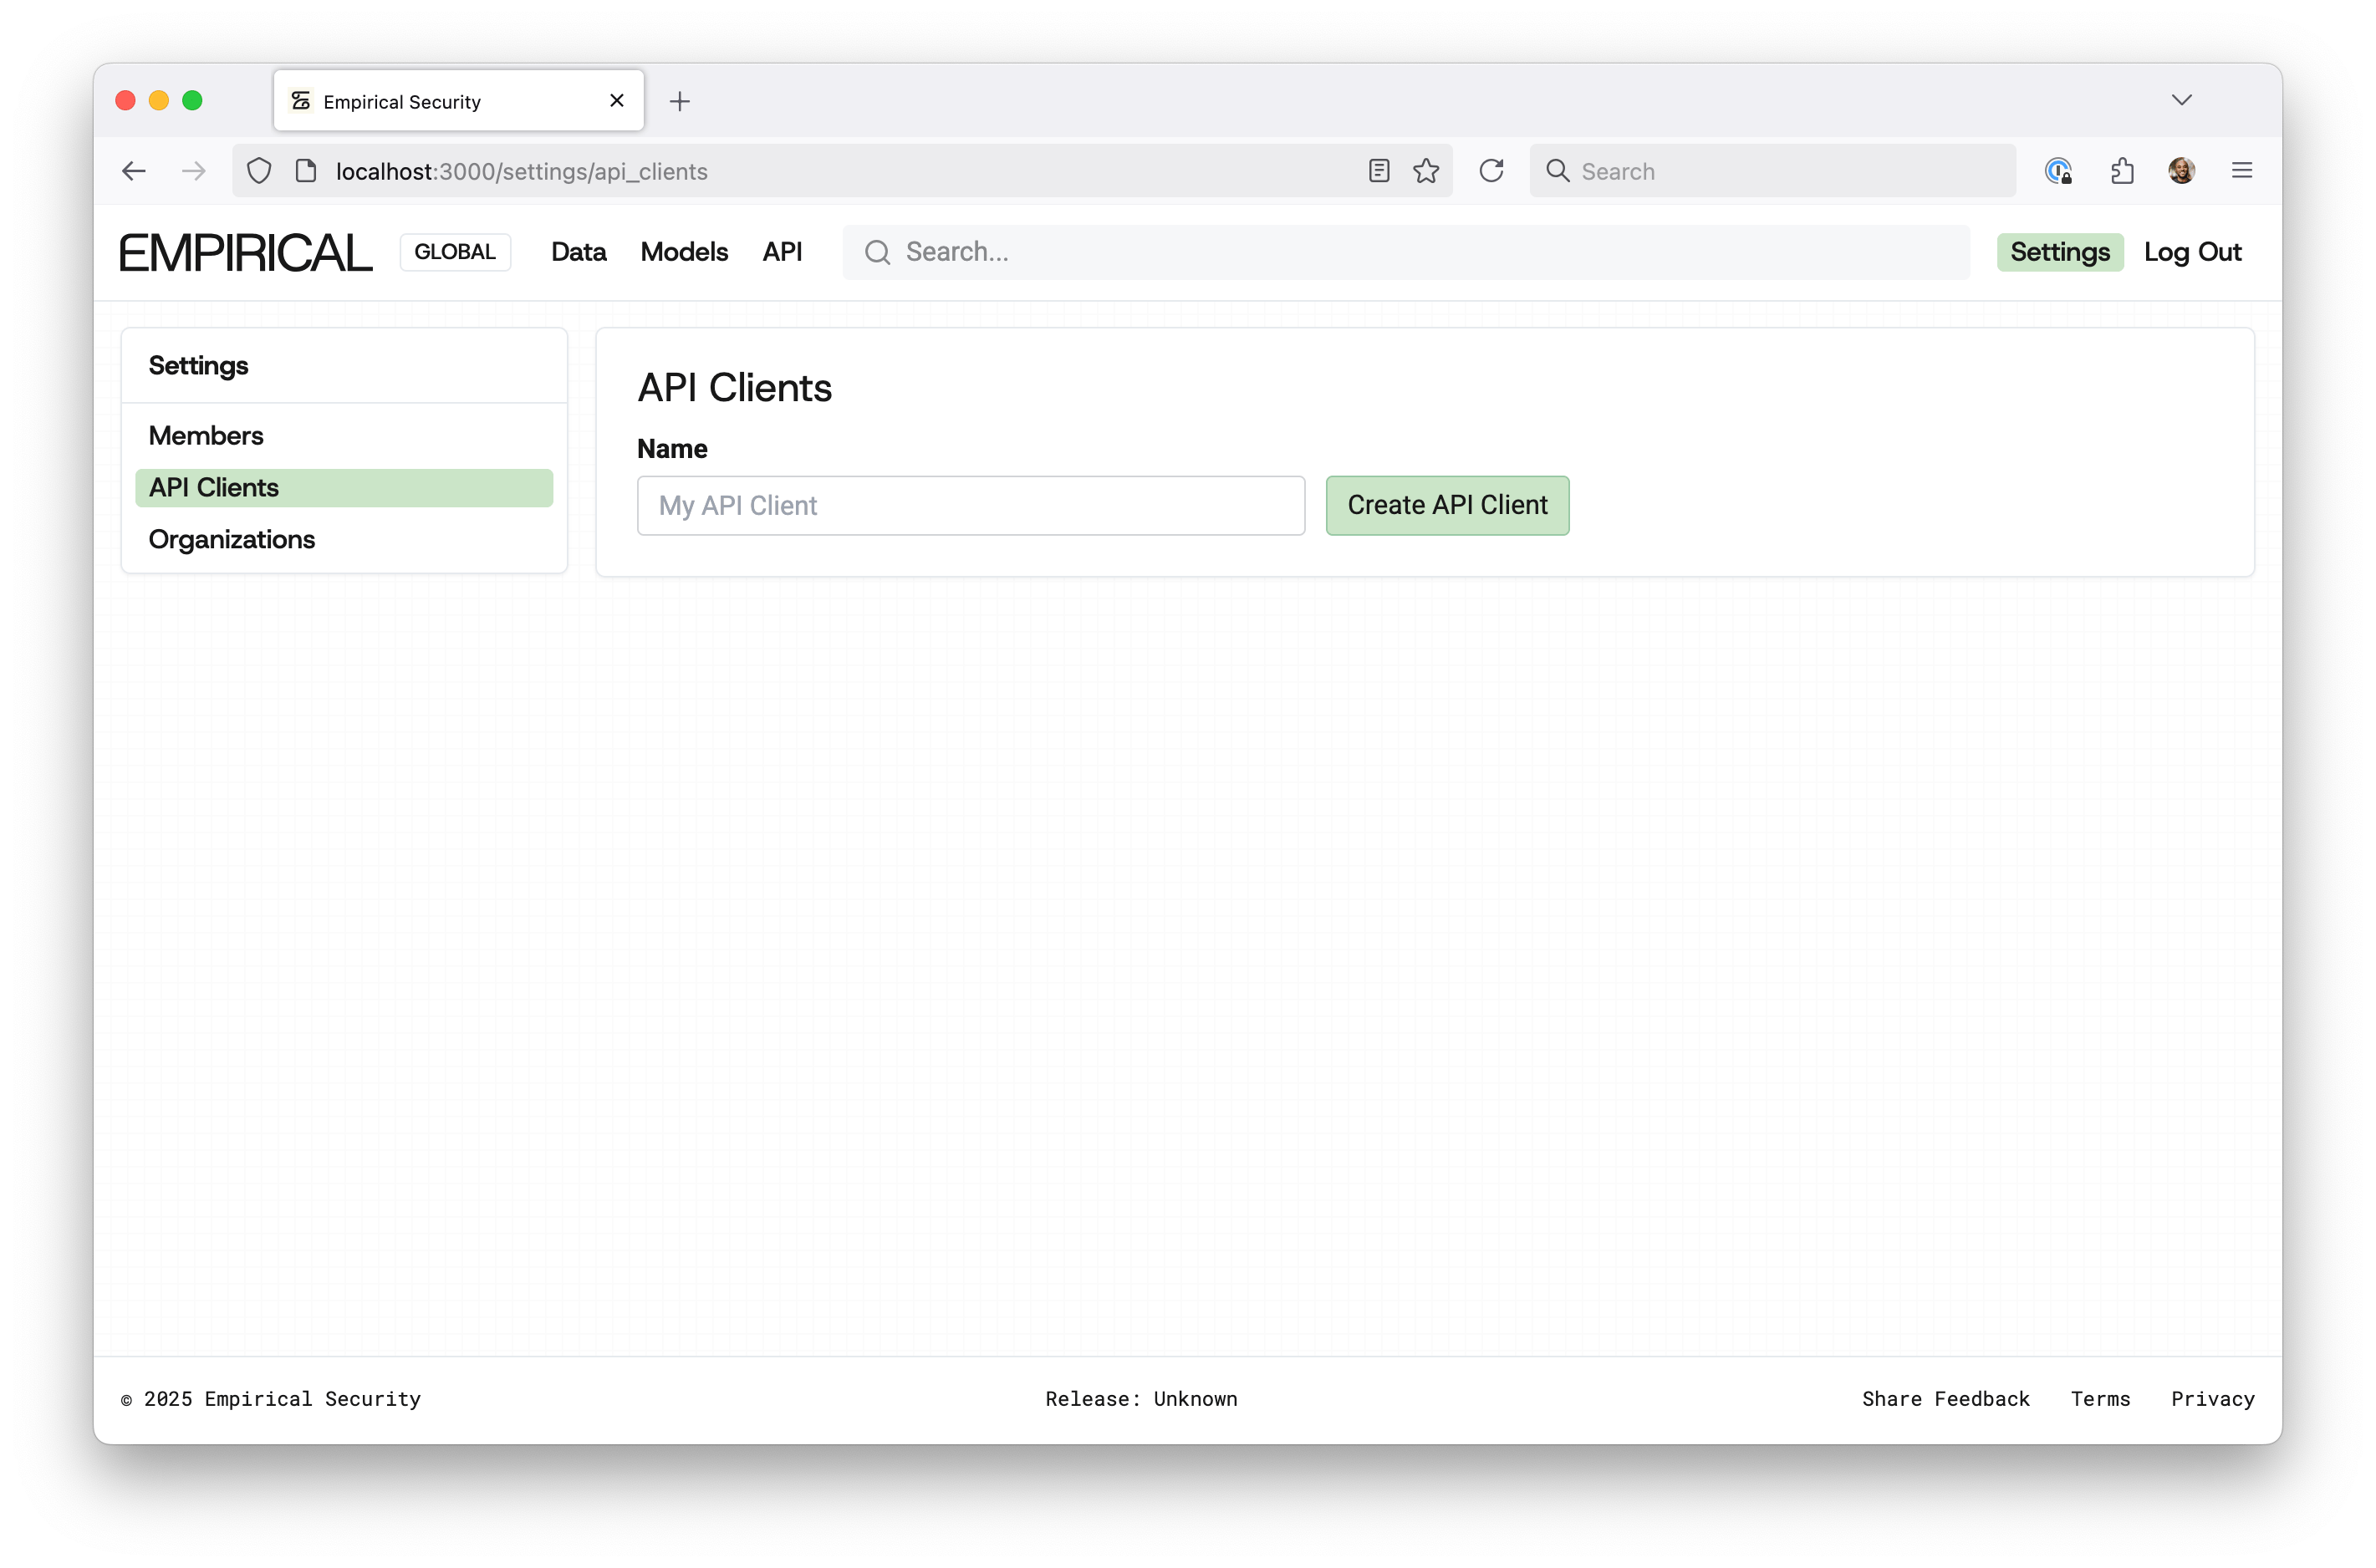This screenshot has height=1568, width=2376.
Task: Open the browser profile avatar
Action: coord(2182,170)
